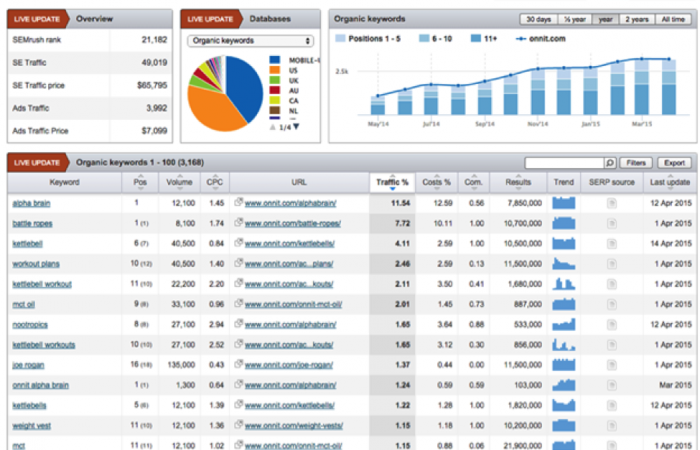Open external link icon for weight-vests URL
The width and height of the screenshot is (700, 450).
[239, 425]
